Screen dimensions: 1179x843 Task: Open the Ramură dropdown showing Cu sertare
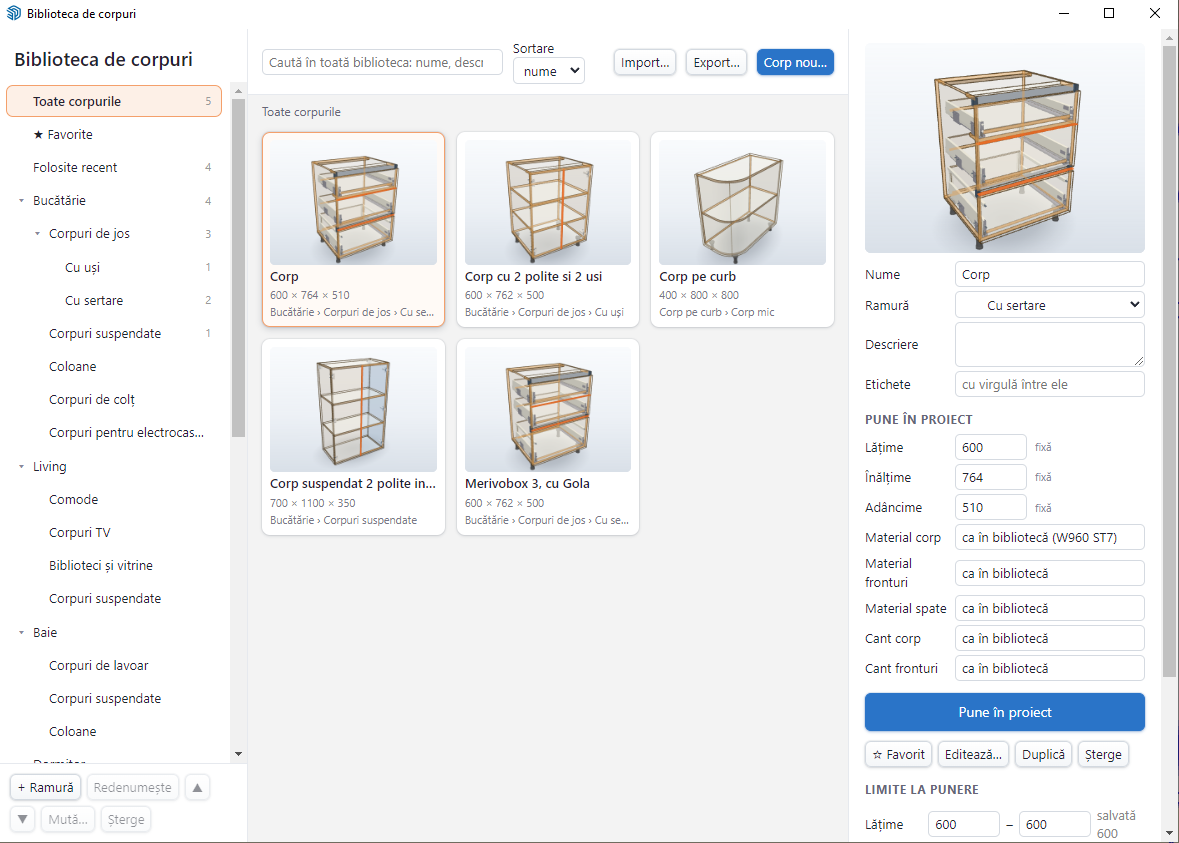pyautogui.click(x=1050, y=305)
